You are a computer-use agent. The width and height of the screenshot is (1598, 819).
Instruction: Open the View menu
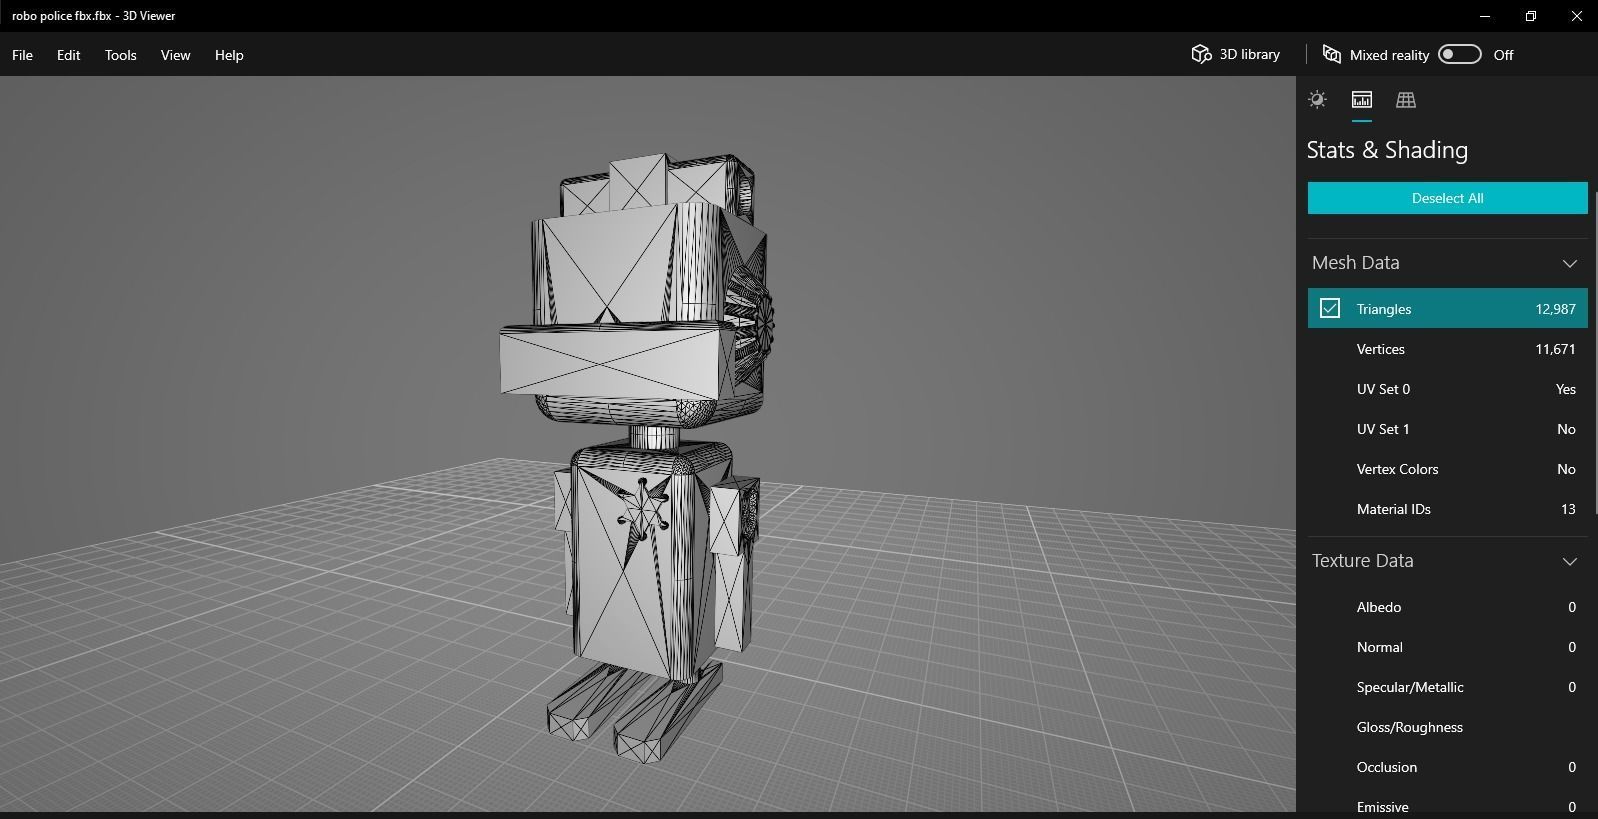coord(175,55)
